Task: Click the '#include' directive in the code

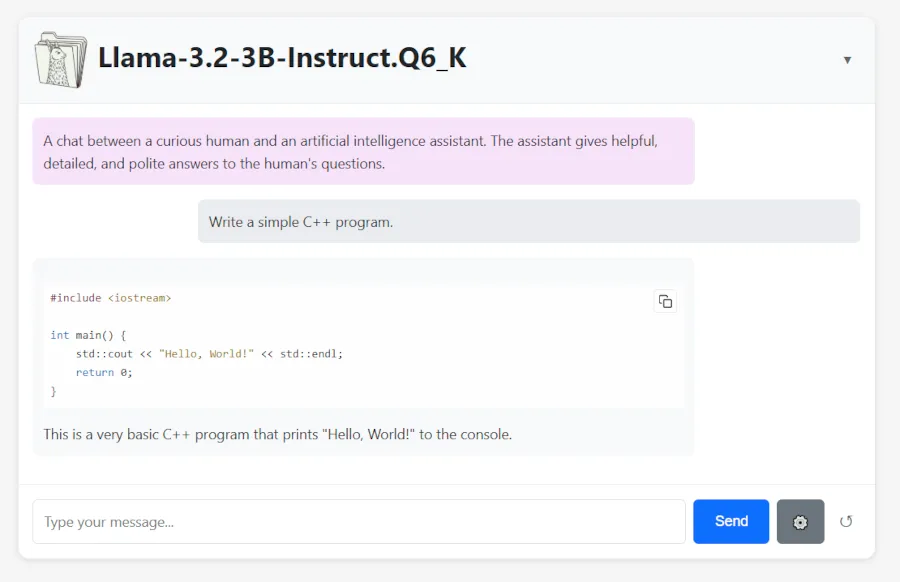Action: [76, 298]
